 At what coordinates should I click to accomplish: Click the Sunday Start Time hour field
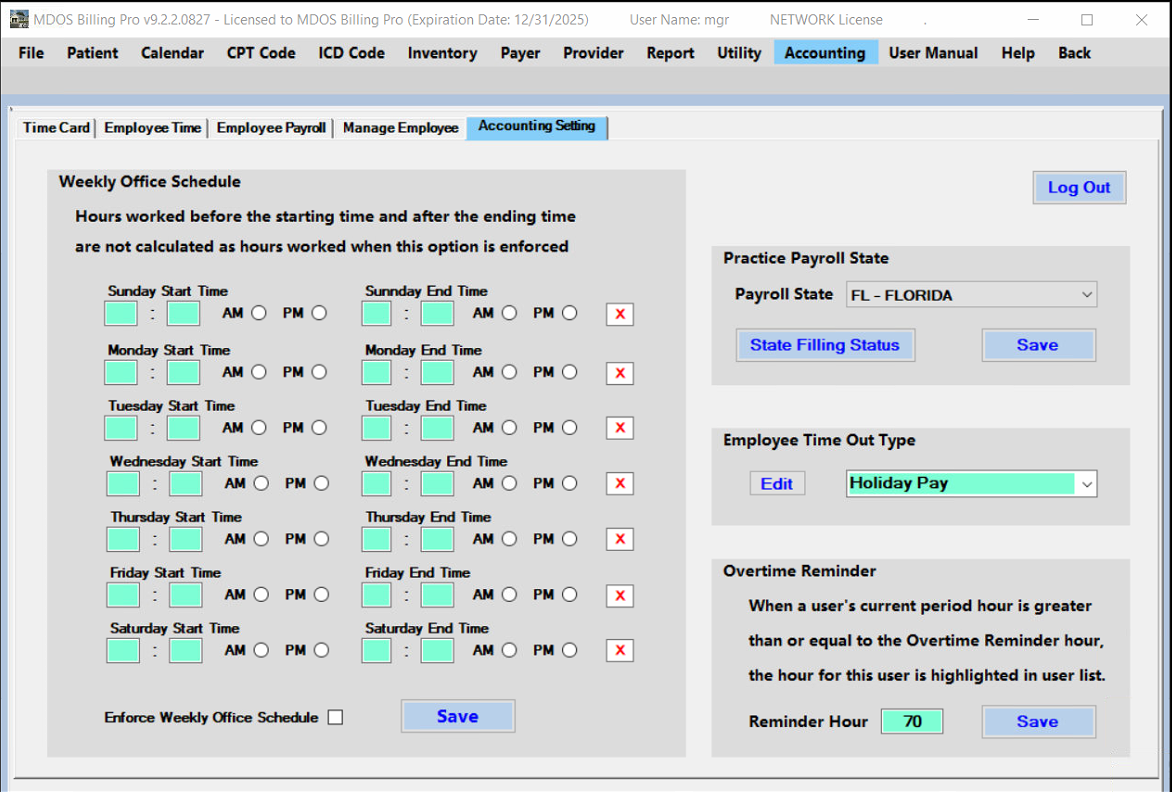[121, 314]
